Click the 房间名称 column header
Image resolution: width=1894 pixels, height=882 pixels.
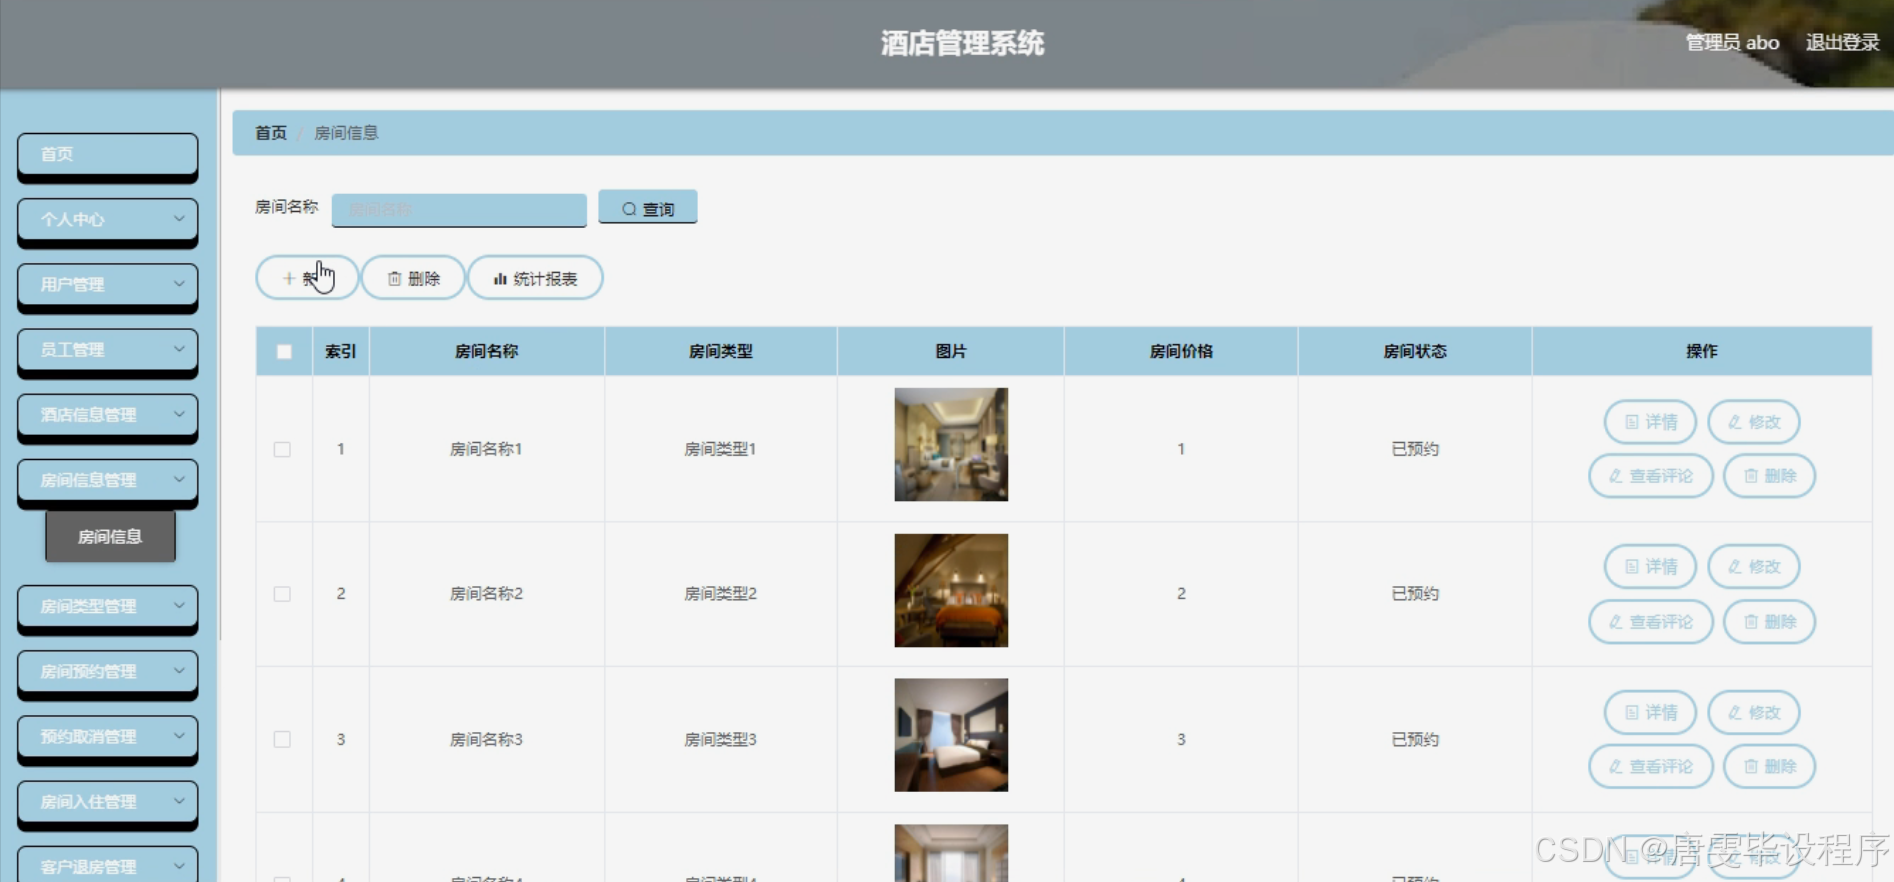(486, 351)
